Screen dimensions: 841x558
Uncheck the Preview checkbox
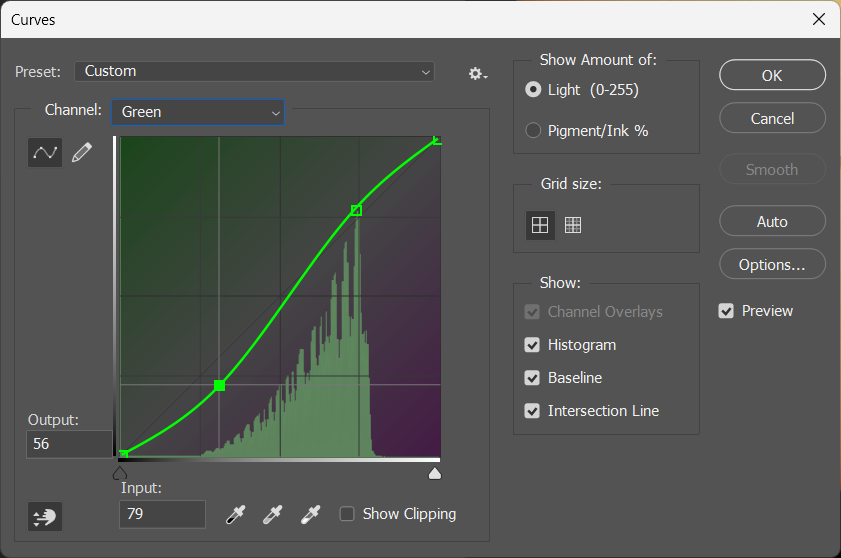pyautogui.click(x=726, y=311)
